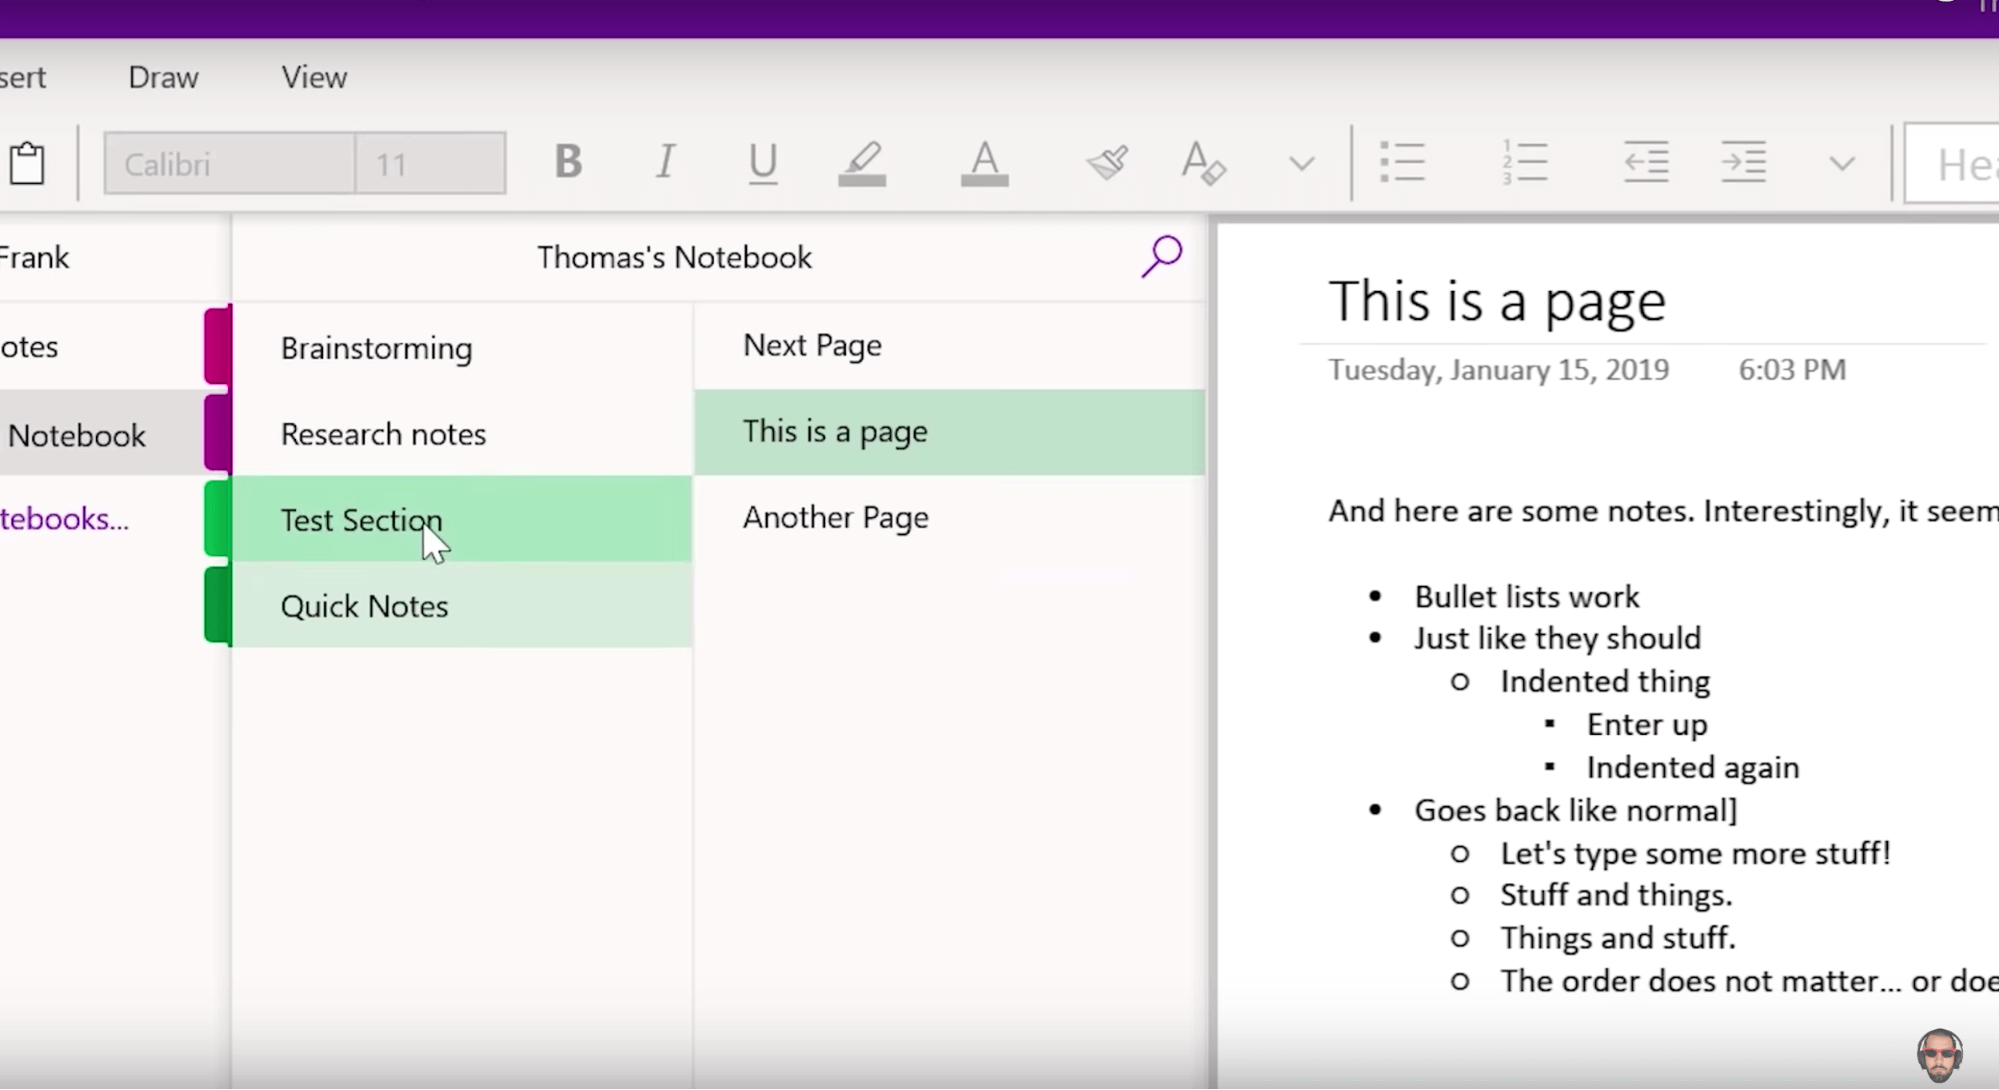The width and height of the screenshot is (1999, 1090).
Task: Click the Underline formatting icon
Action: [762, 162]
